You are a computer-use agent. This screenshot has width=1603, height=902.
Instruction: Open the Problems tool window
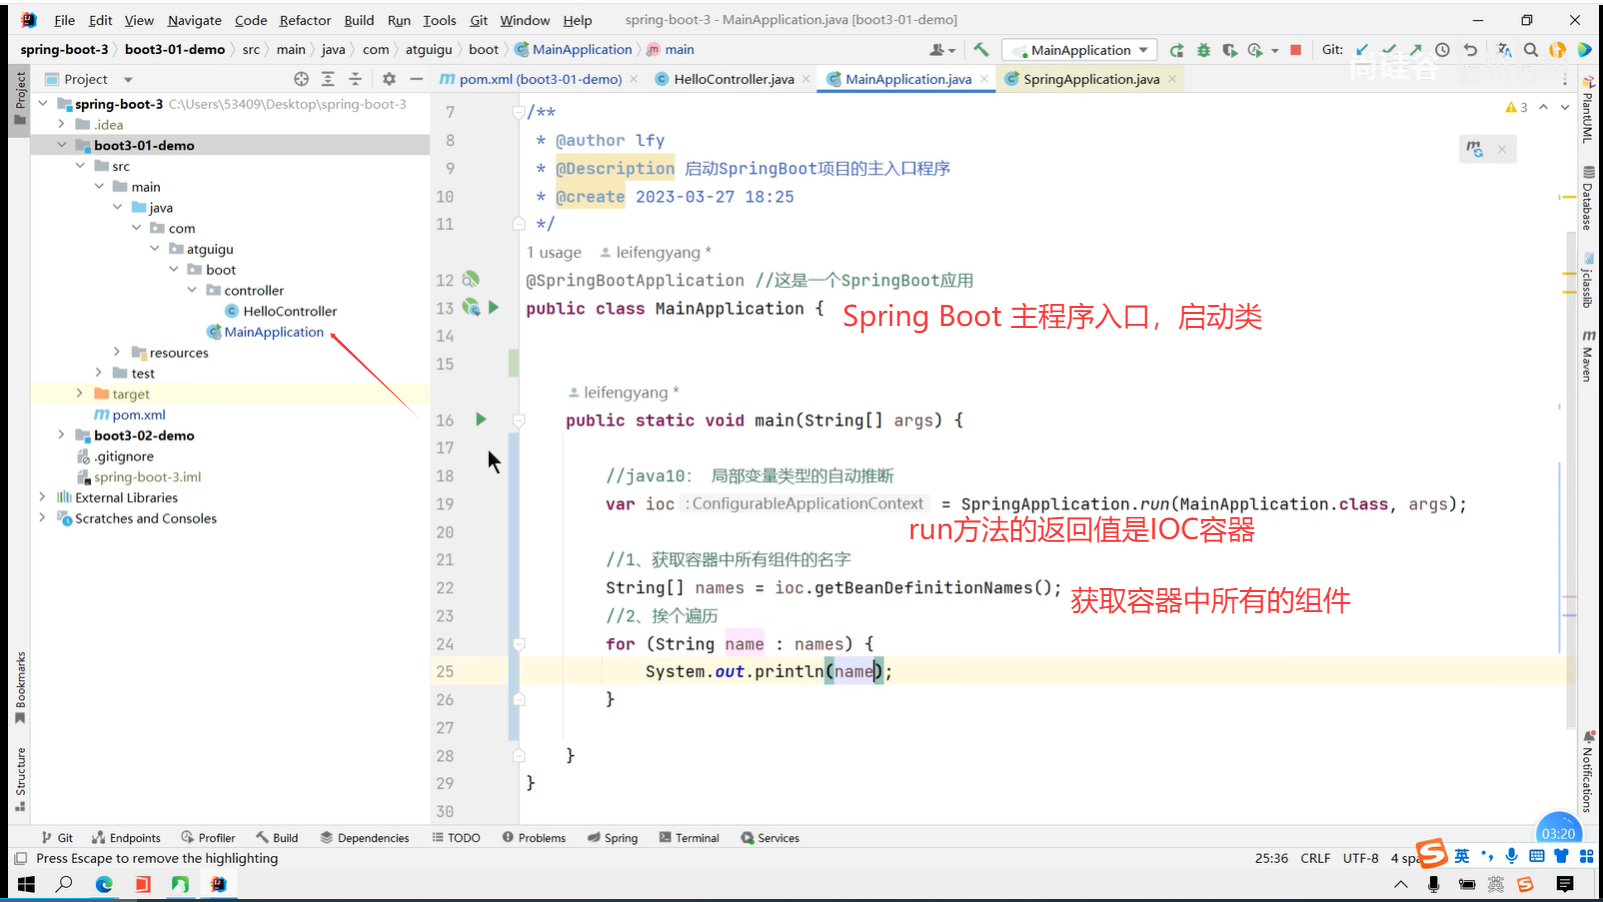[x=534, y=838]
